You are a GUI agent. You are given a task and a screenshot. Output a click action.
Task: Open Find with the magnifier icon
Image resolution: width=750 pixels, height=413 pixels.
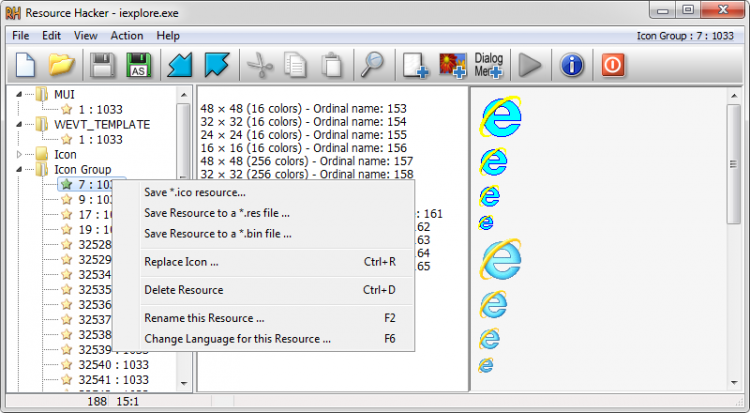click(372, 65)
